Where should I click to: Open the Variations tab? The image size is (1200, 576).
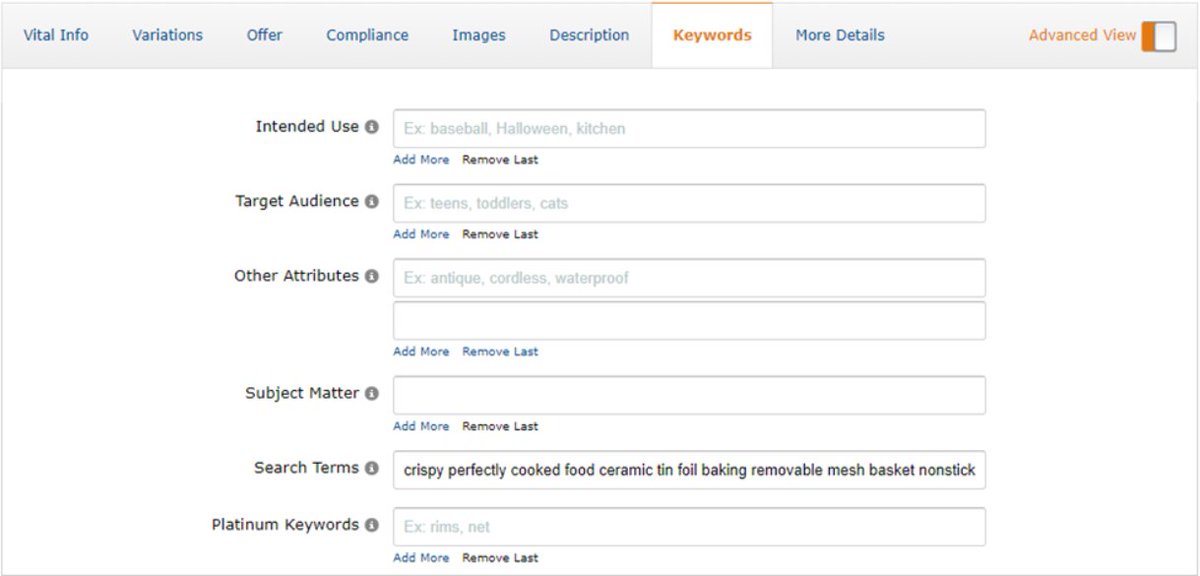(166, 34)
